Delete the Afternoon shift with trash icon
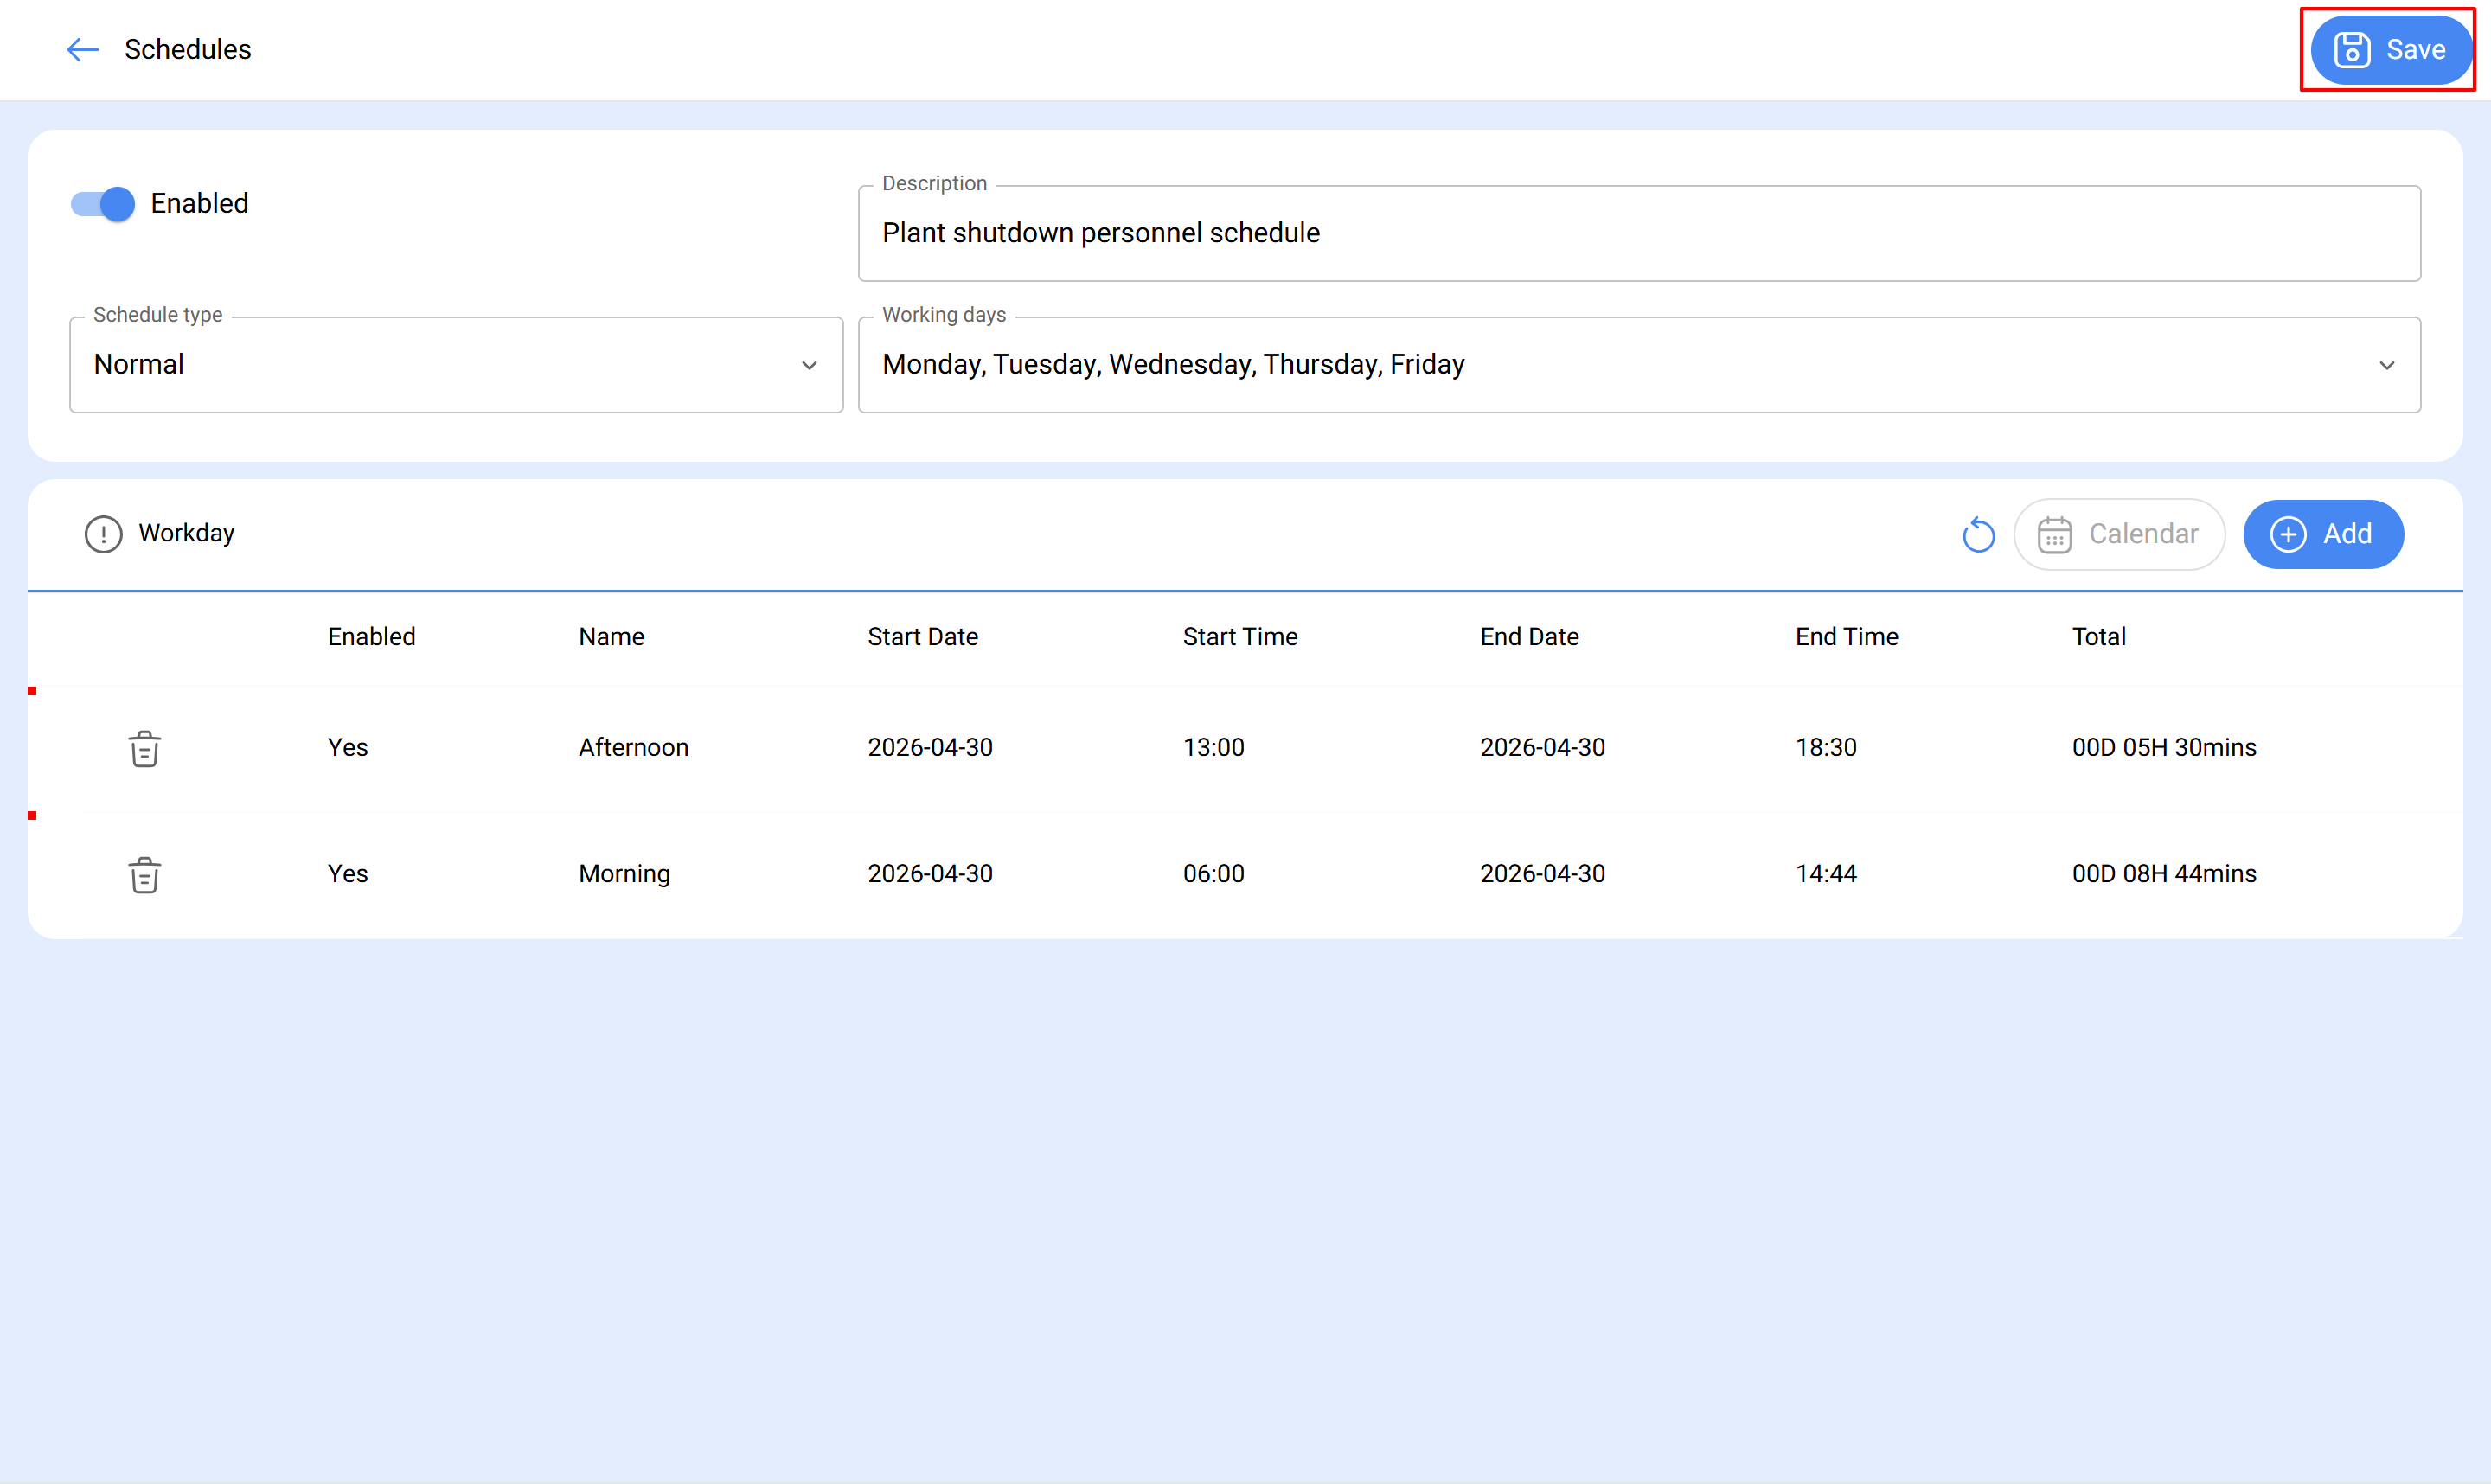Image resolution: width=2491 pixels, height=1484 pixels. (x=145, y=748)
